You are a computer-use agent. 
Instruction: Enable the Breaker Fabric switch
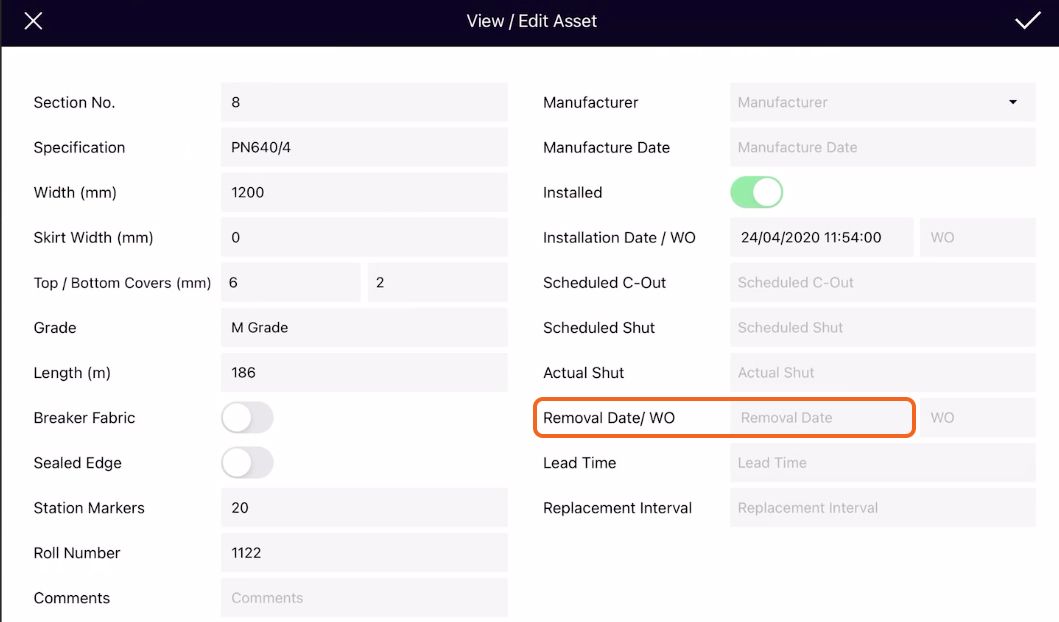[x=247, y=417]
